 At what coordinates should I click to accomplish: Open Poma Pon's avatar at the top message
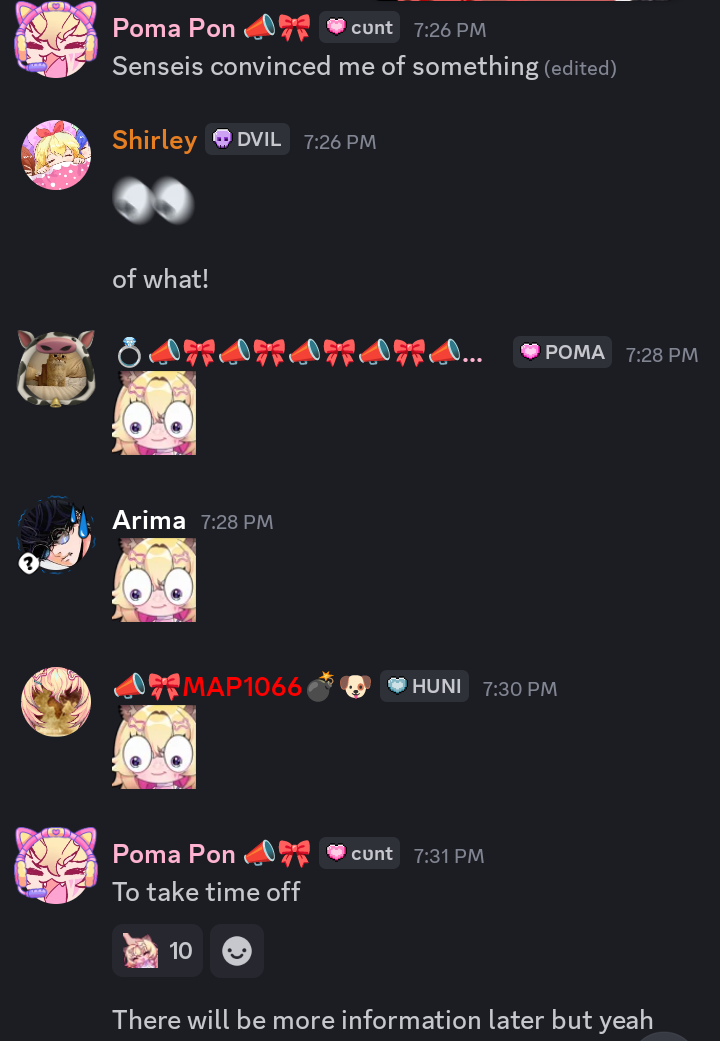pos(56,40)
